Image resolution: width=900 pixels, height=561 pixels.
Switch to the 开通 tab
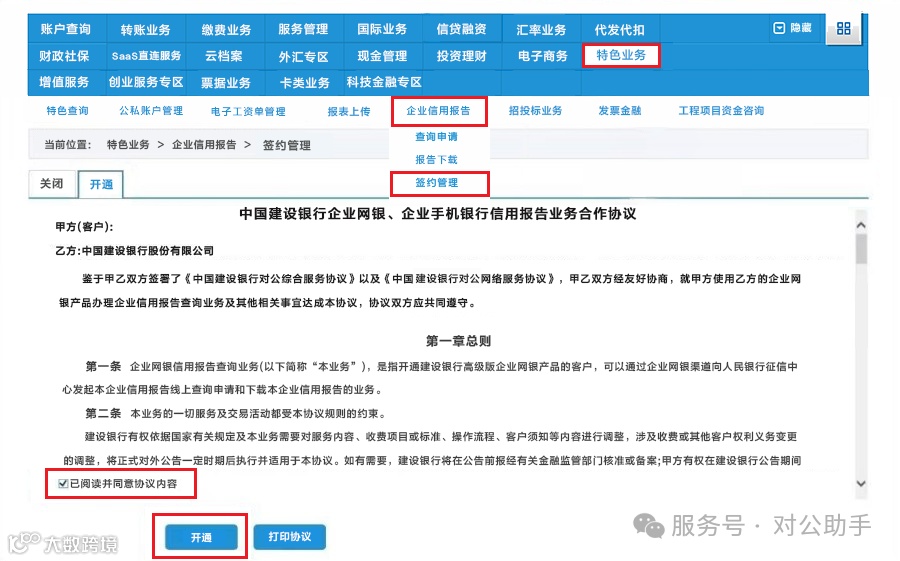(x=101, y=184)
